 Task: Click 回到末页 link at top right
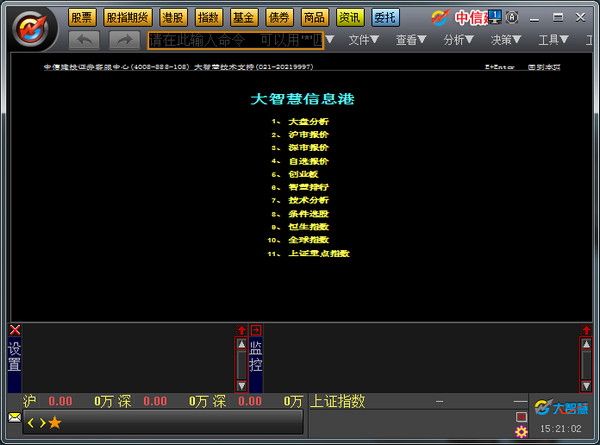click(x=544, y=67)
